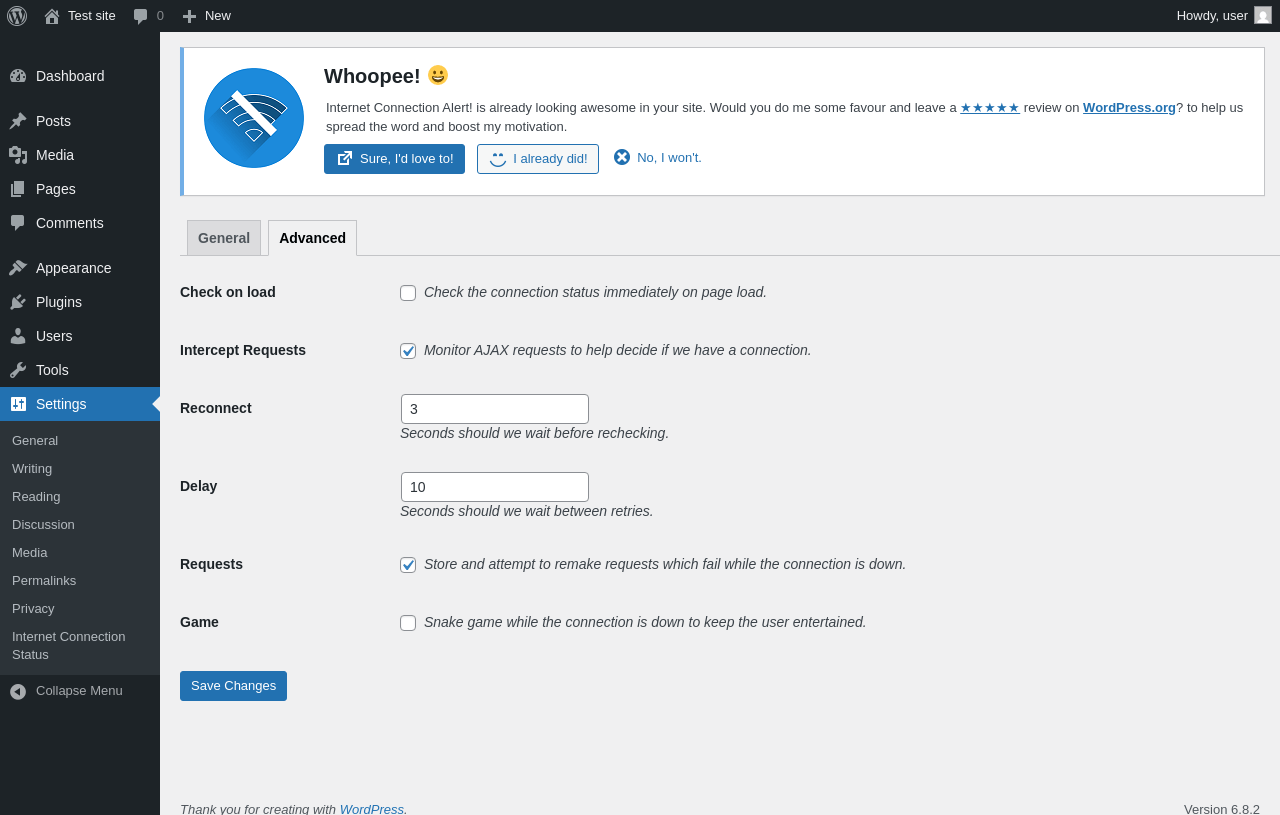Enable the Check on load checkbox
This screenshot has width=1280, height=815.
[x=408, y=293]
